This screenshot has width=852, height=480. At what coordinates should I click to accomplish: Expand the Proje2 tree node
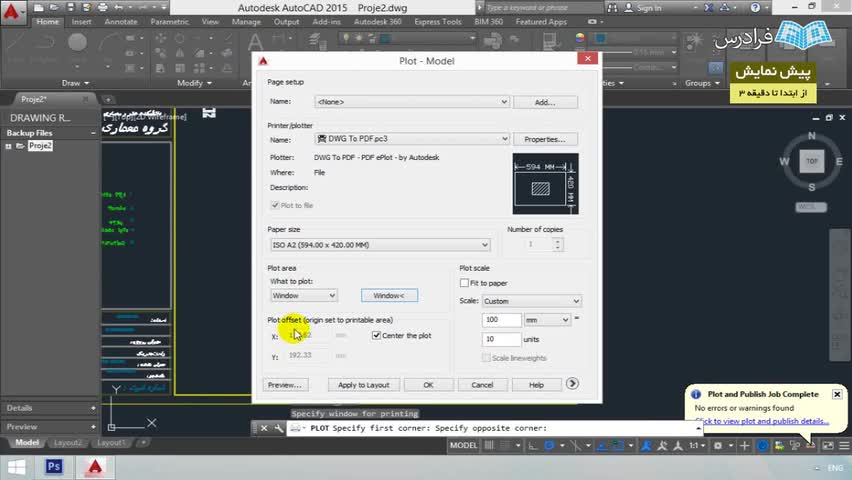click(x=8, y=146)
